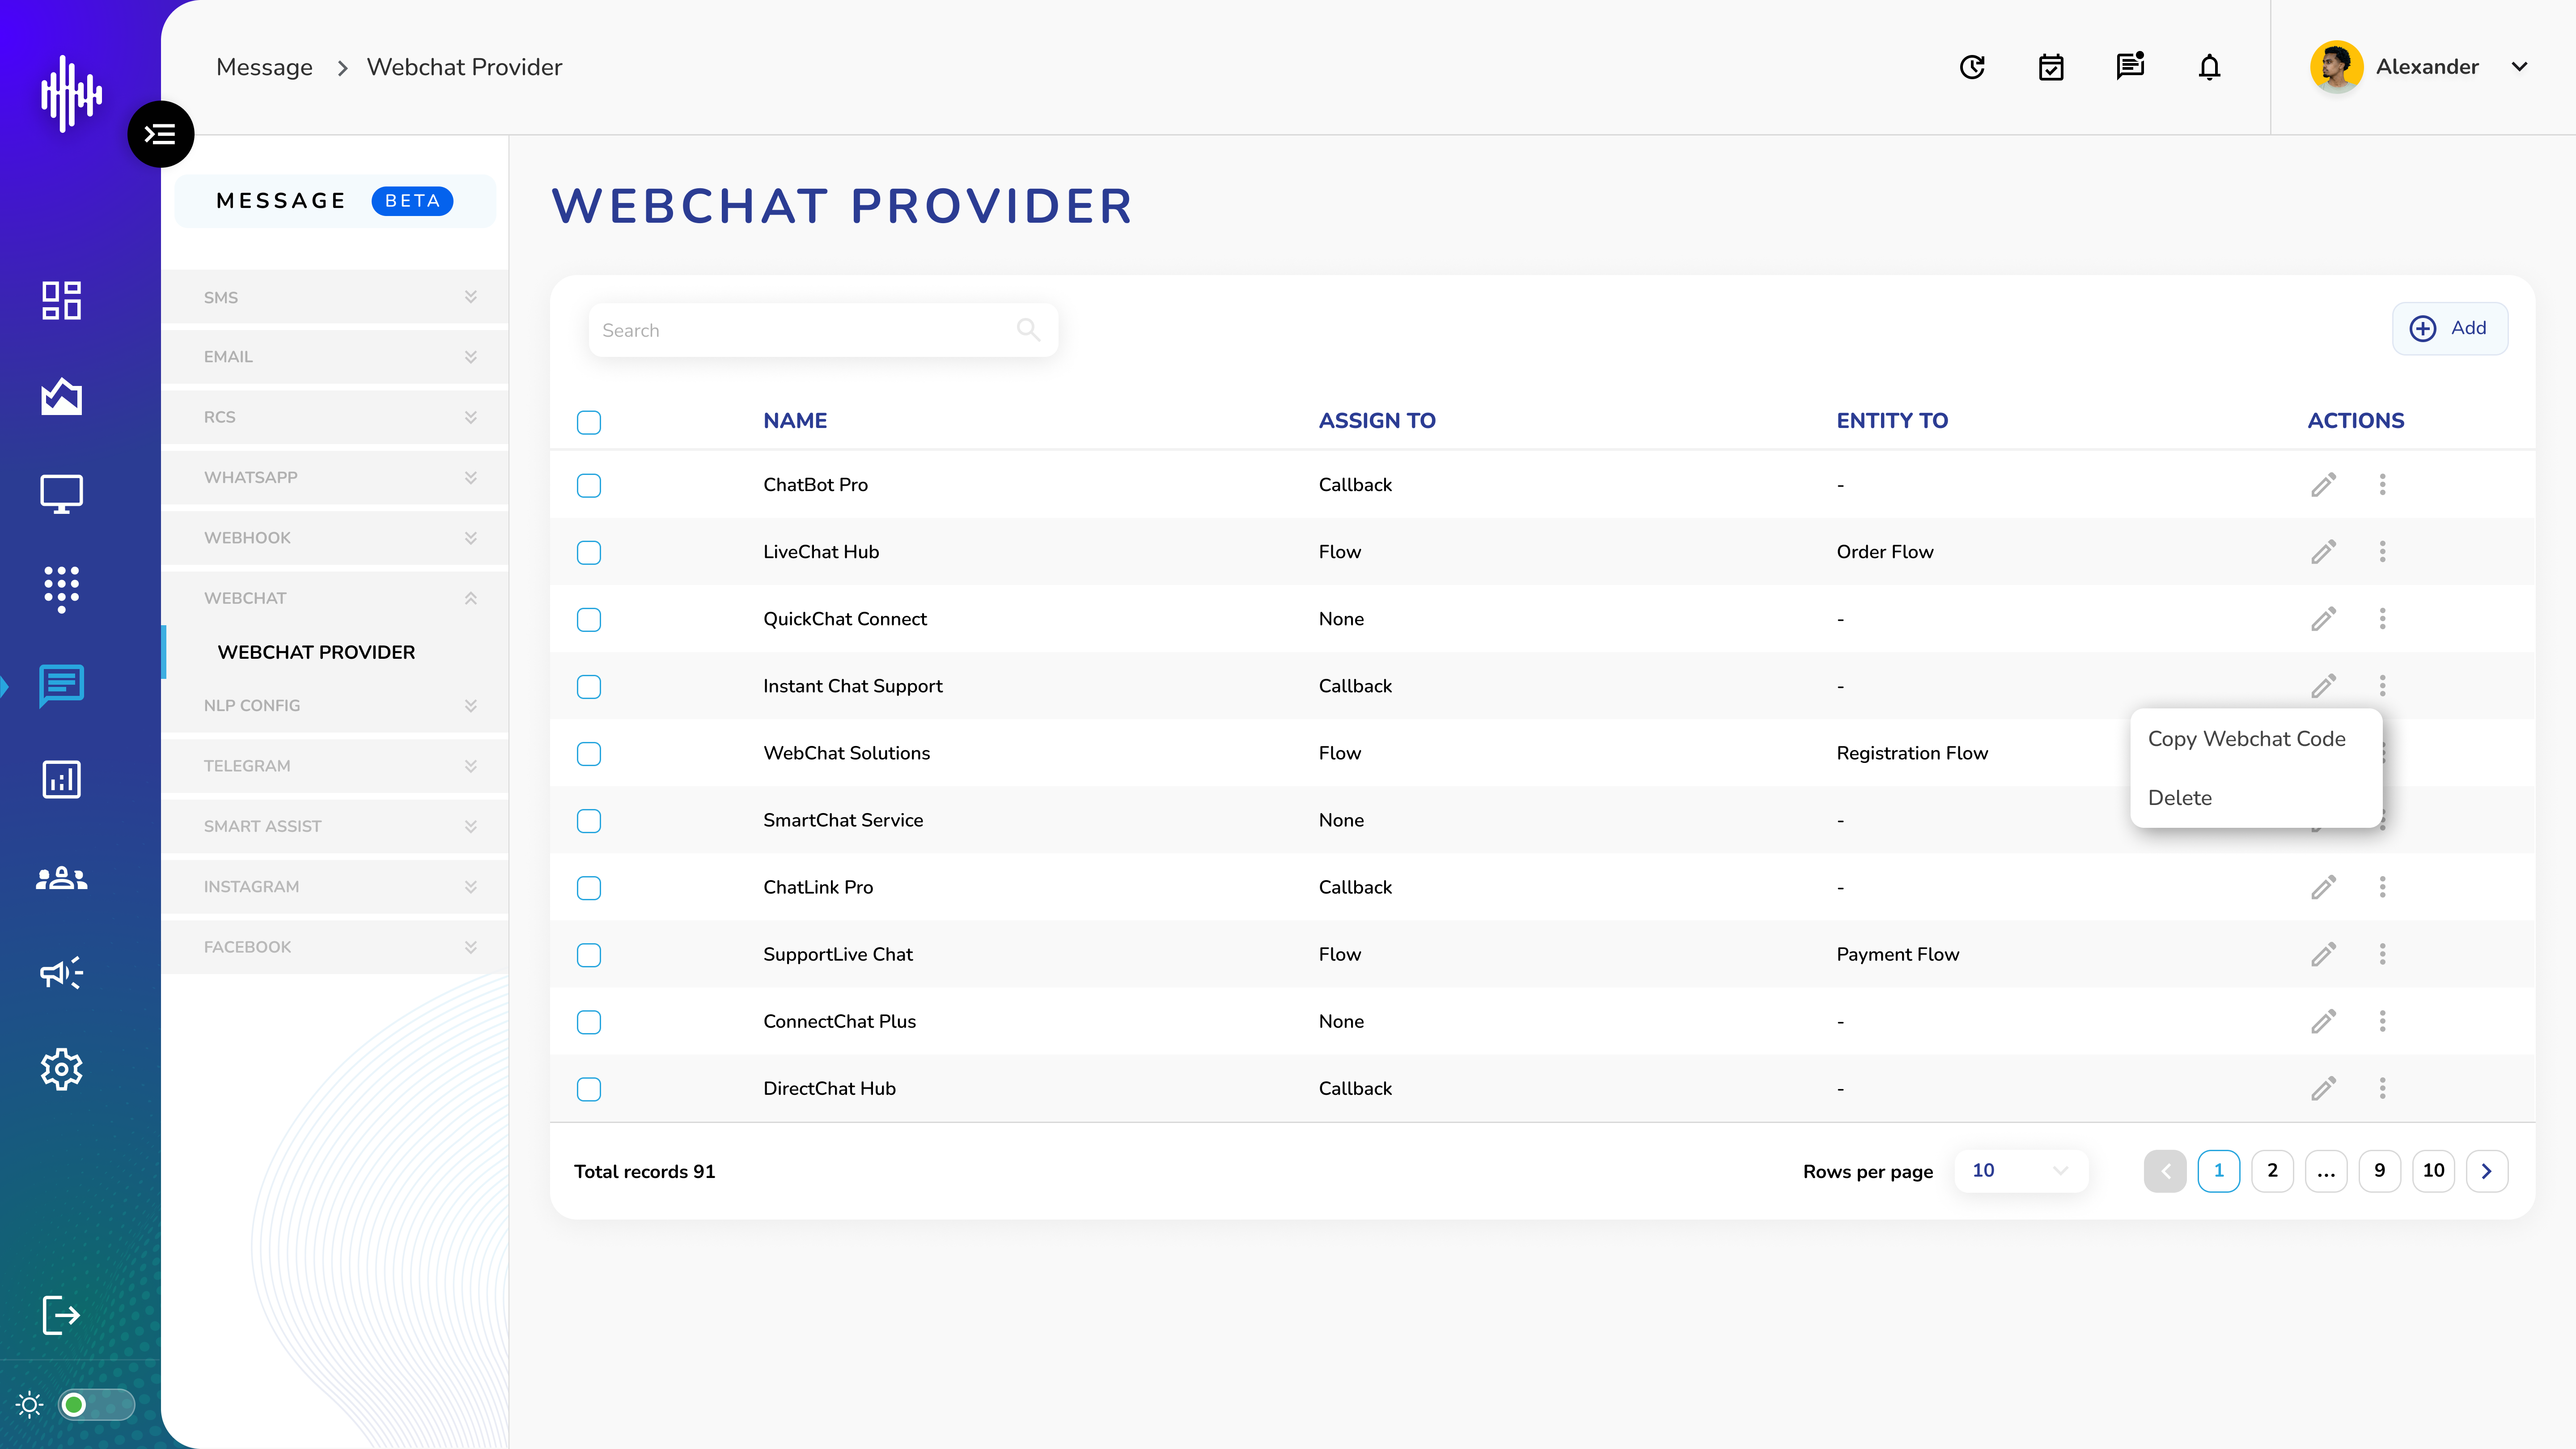The height and width of the screenshot is (1449, 2576).
Task: Expand the FACEBOOK menu item
Action: 335,947
